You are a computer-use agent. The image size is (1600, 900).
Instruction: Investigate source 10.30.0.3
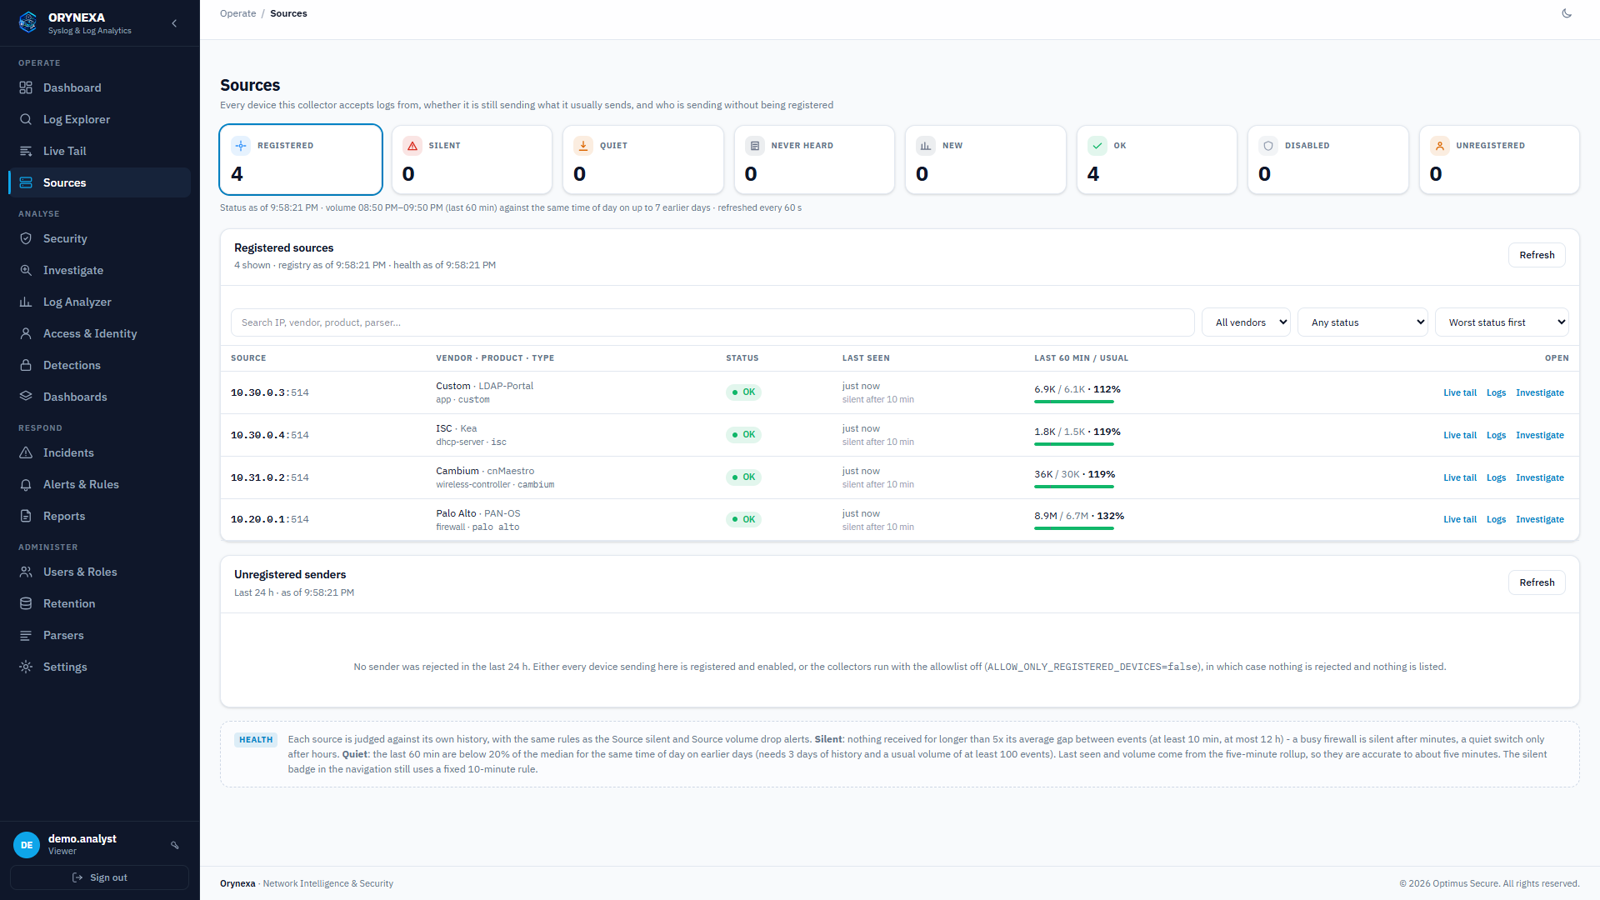(1540, 393)
